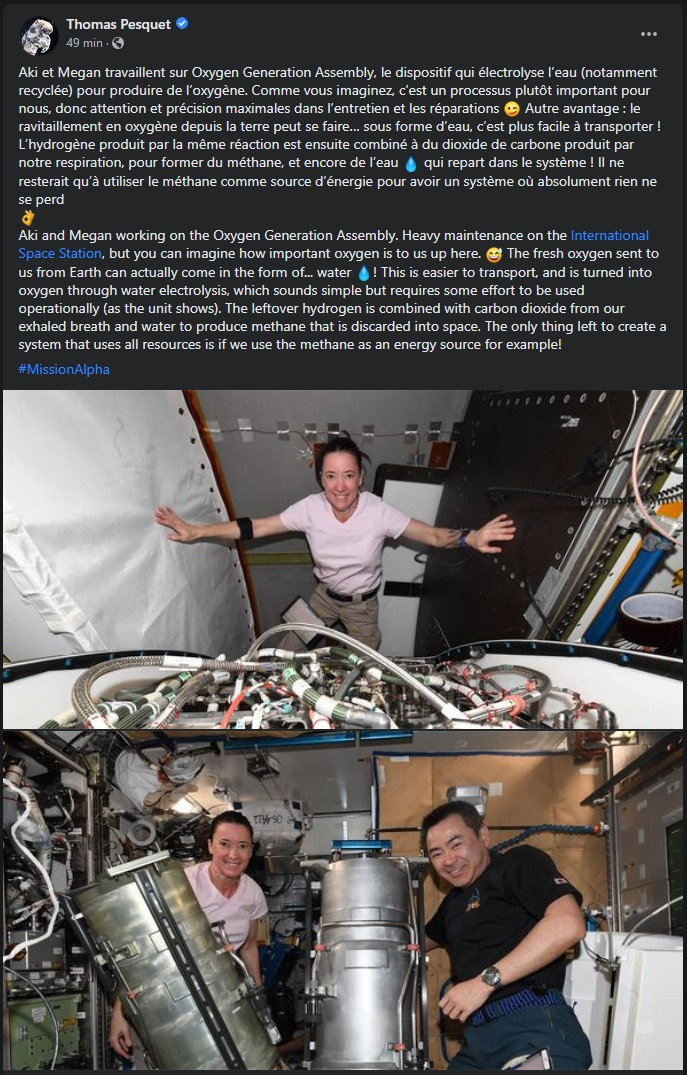Viewport: 687px width, 1075px height.
Task: Open the Thomas Pesquet profile name link
Action: pos(119,24)
